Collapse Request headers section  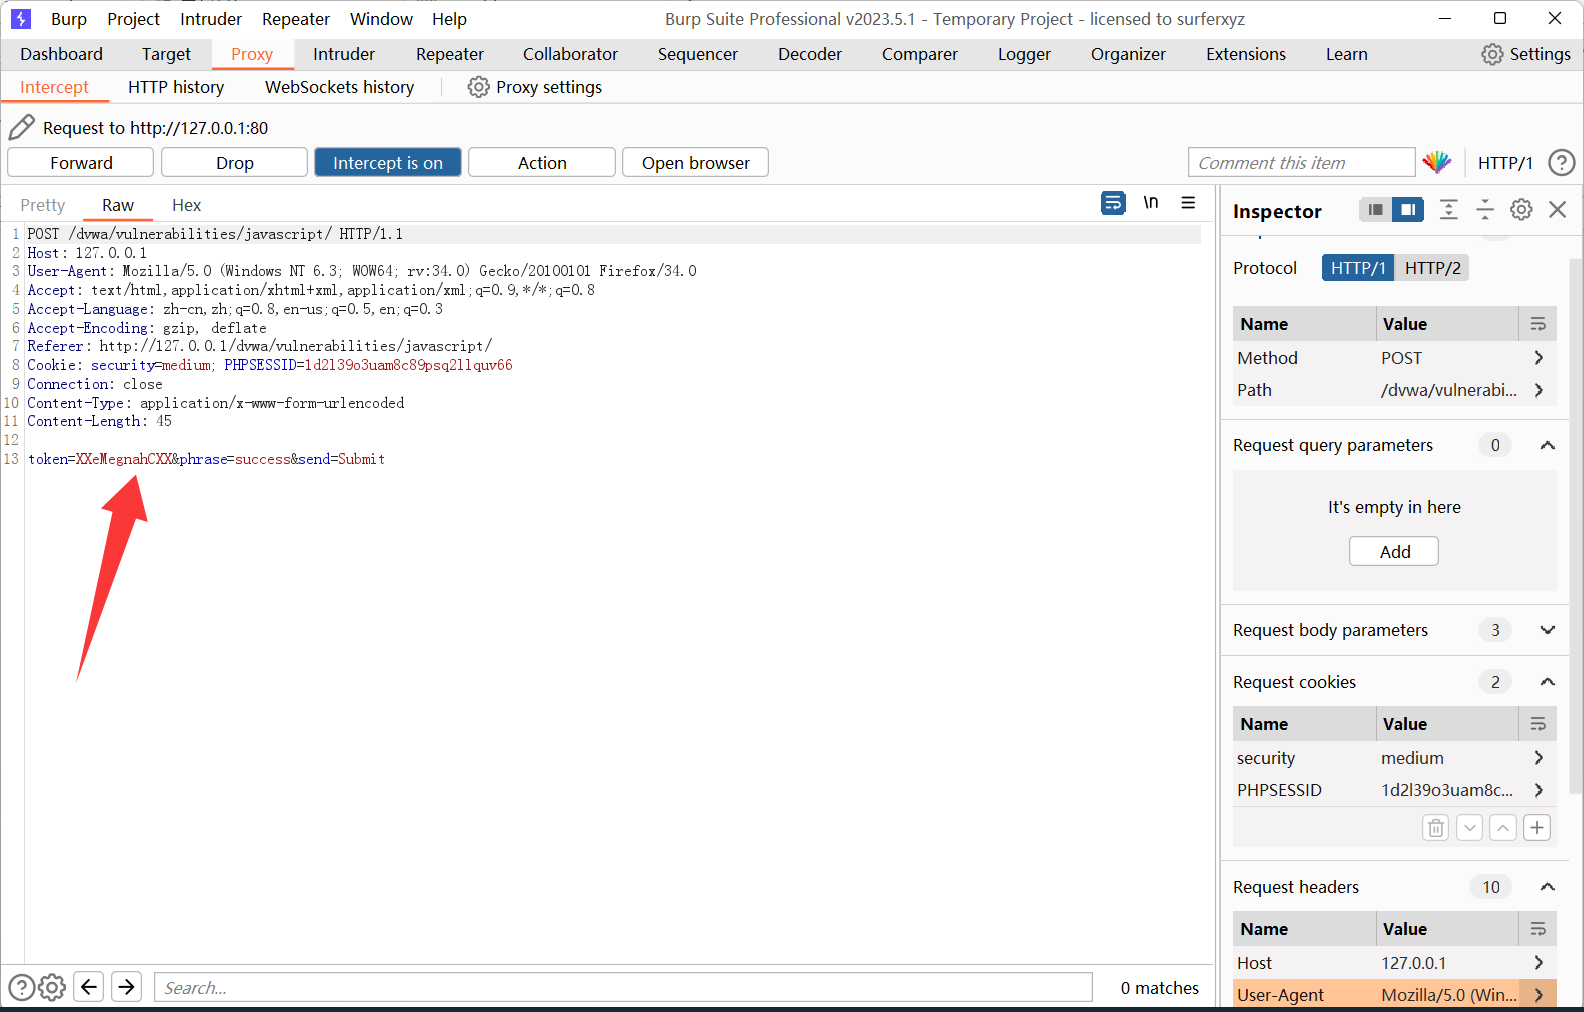tap(1547, 887)
